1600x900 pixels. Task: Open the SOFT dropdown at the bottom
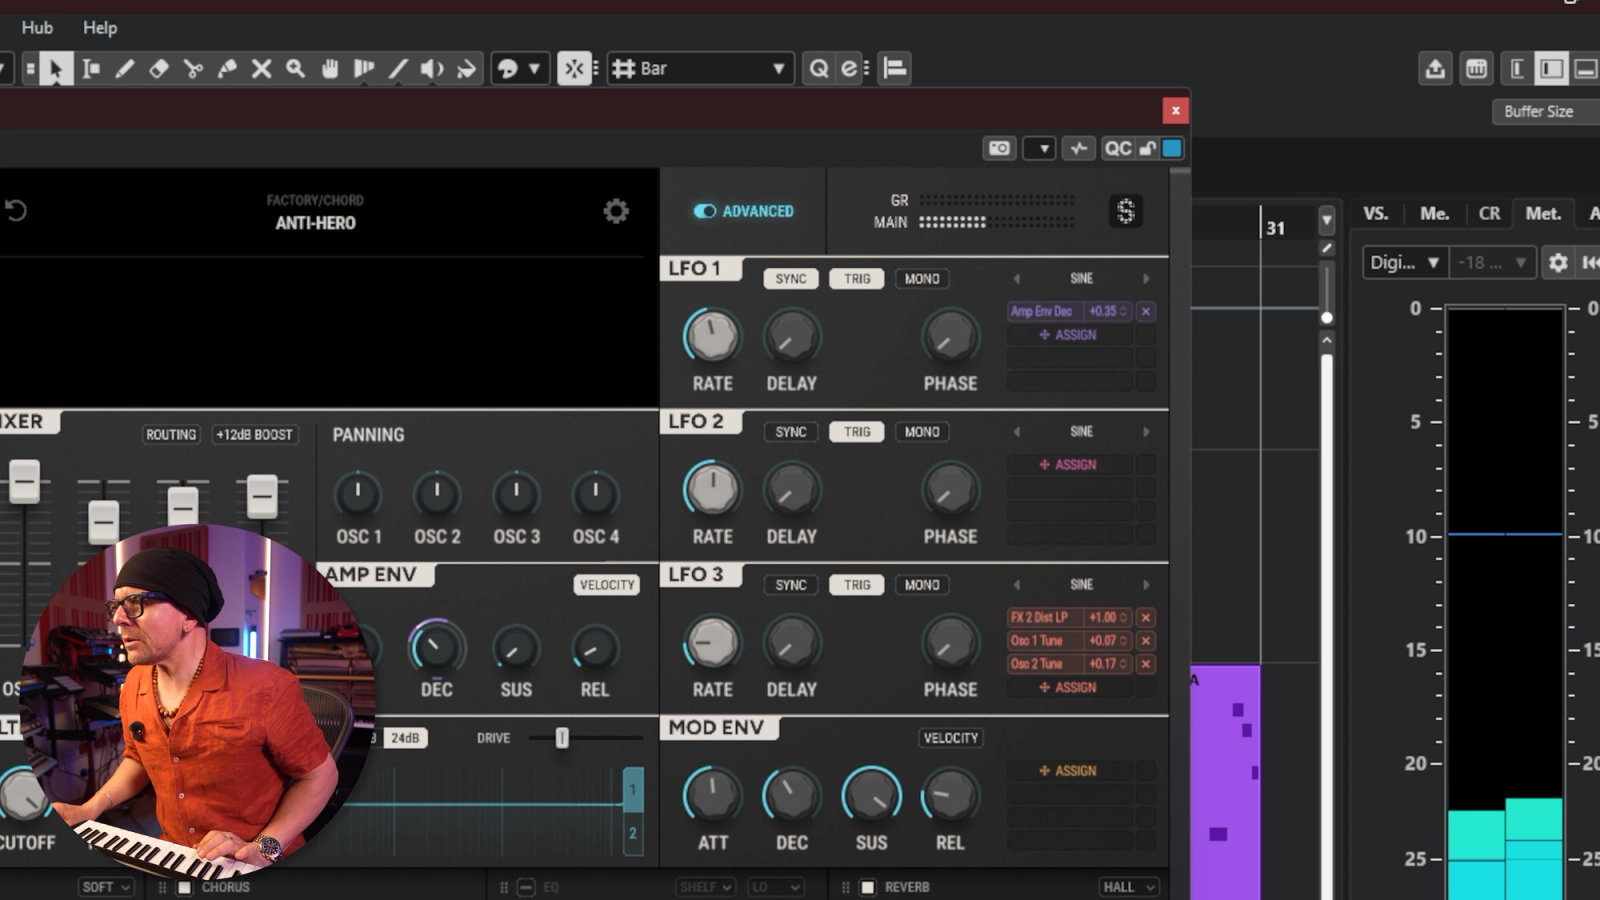pyautogui.click(x=106, y=887)
